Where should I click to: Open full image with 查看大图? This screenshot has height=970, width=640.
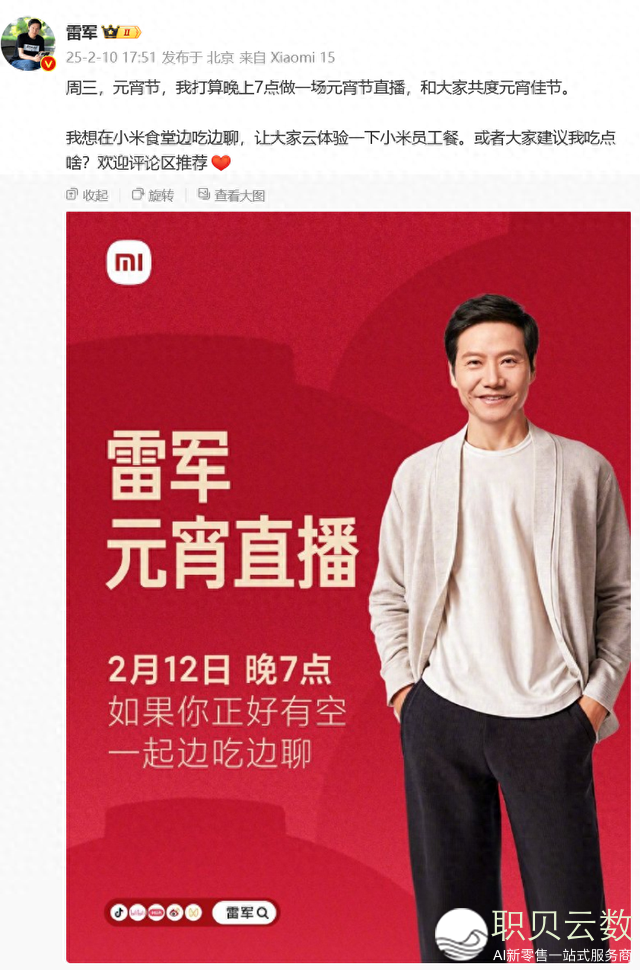[x=231, y=195]
